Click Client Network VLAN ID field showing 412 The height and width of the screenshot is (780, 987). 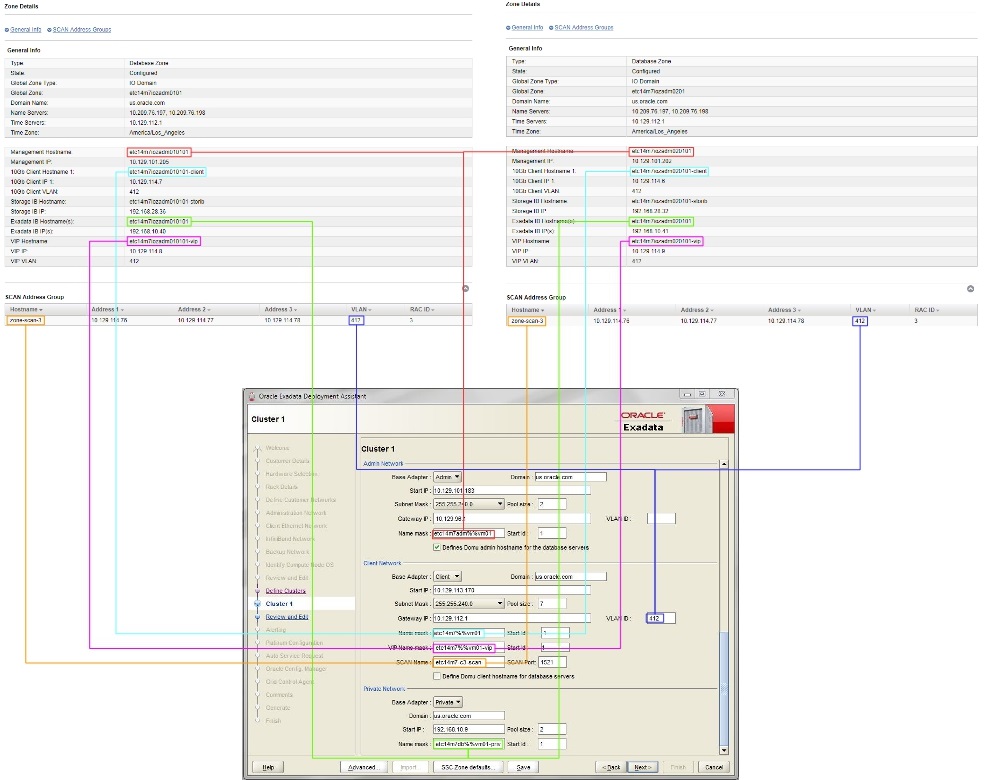[661, 618]
